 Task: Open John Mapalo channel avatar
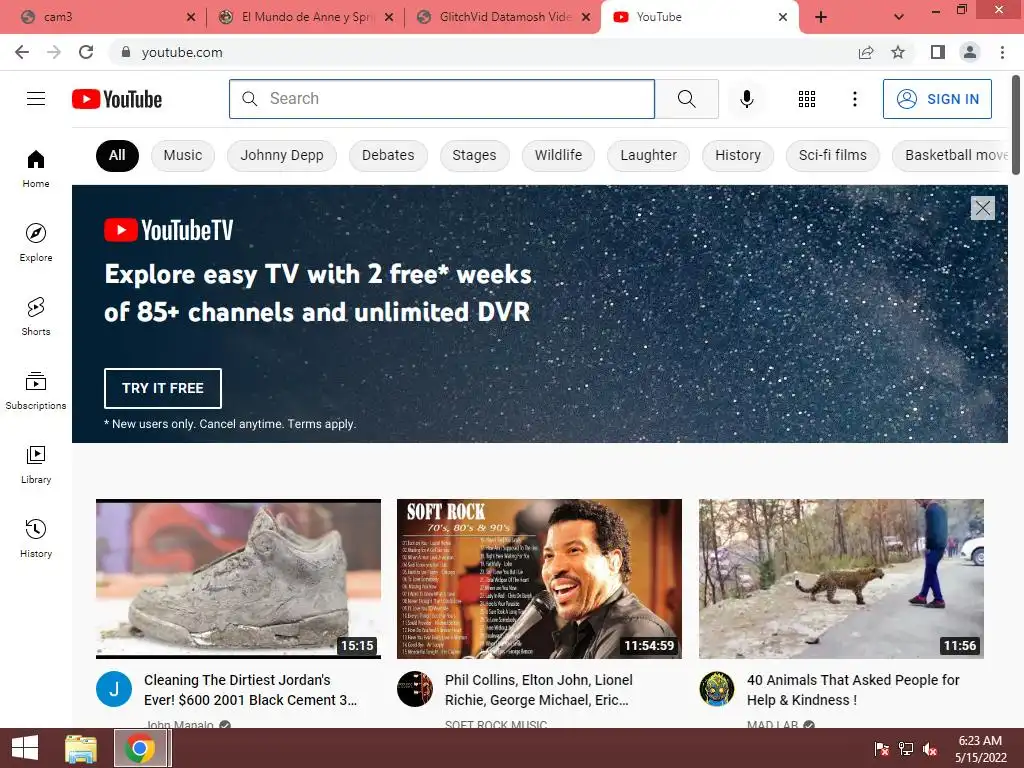tap(114, 689)
